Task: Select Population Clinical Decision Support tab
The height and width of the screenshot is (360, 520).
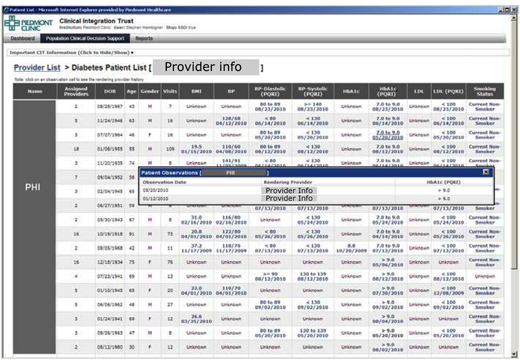Action: pyautogui.click(x=85, y=38)
